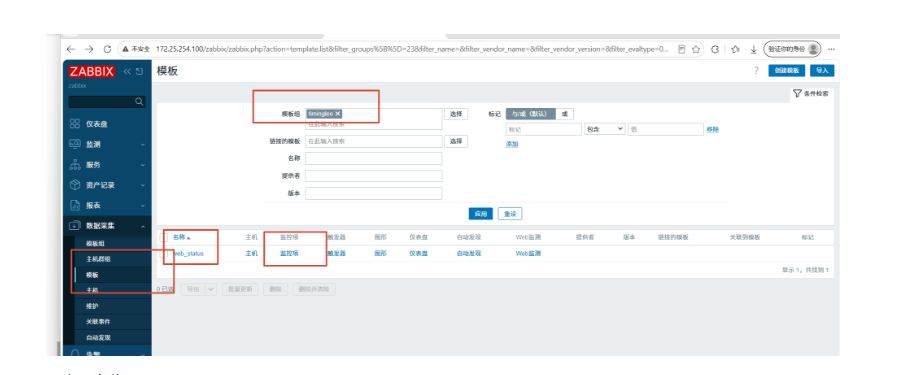Click the 应用 filter button
This screenshot has height=375, width=899.
[480, 214]
